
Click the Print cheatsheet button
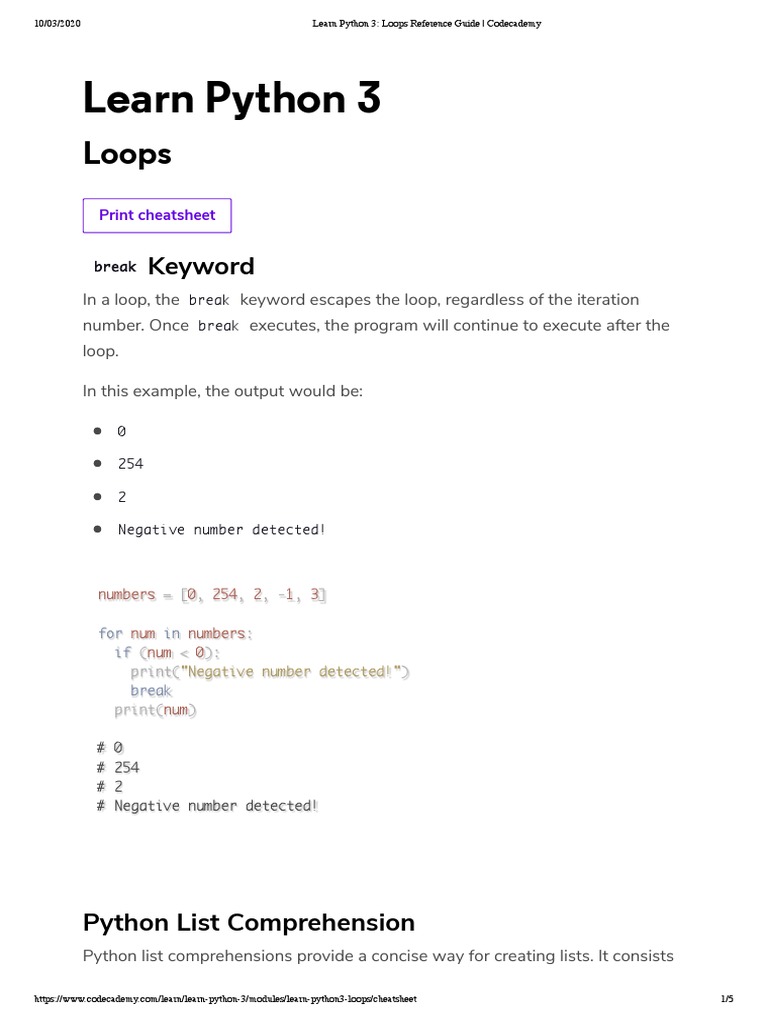click(x=157, y=216)
